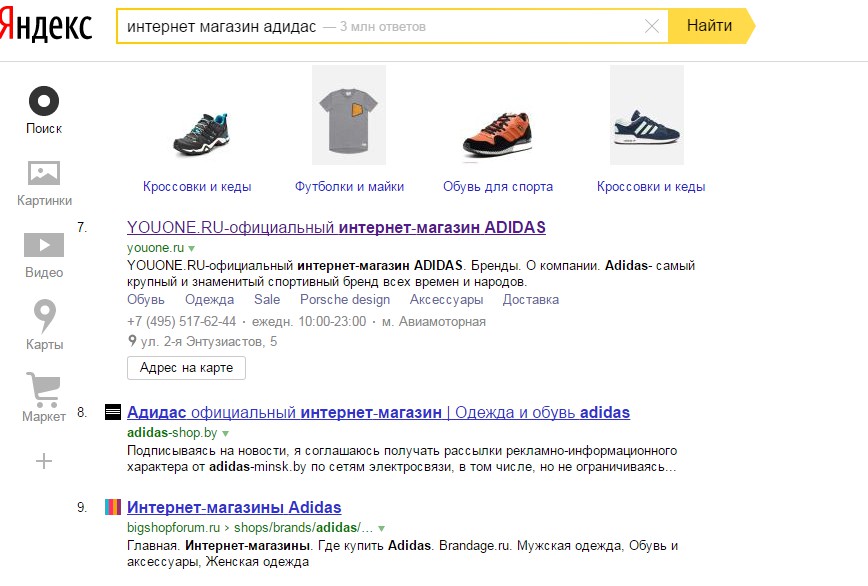Image resolution: width=868 pixels, height=586 pixels.
Task: Open the Одежда sitelink
Action: 209,299
